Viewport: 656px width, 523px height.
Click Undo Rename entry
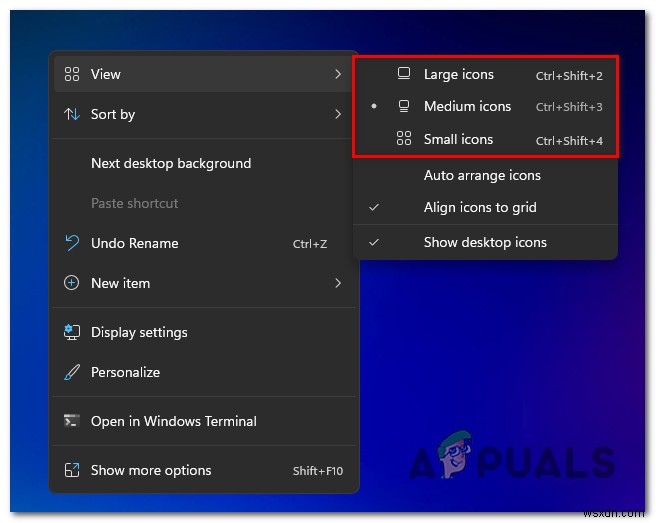204,243
